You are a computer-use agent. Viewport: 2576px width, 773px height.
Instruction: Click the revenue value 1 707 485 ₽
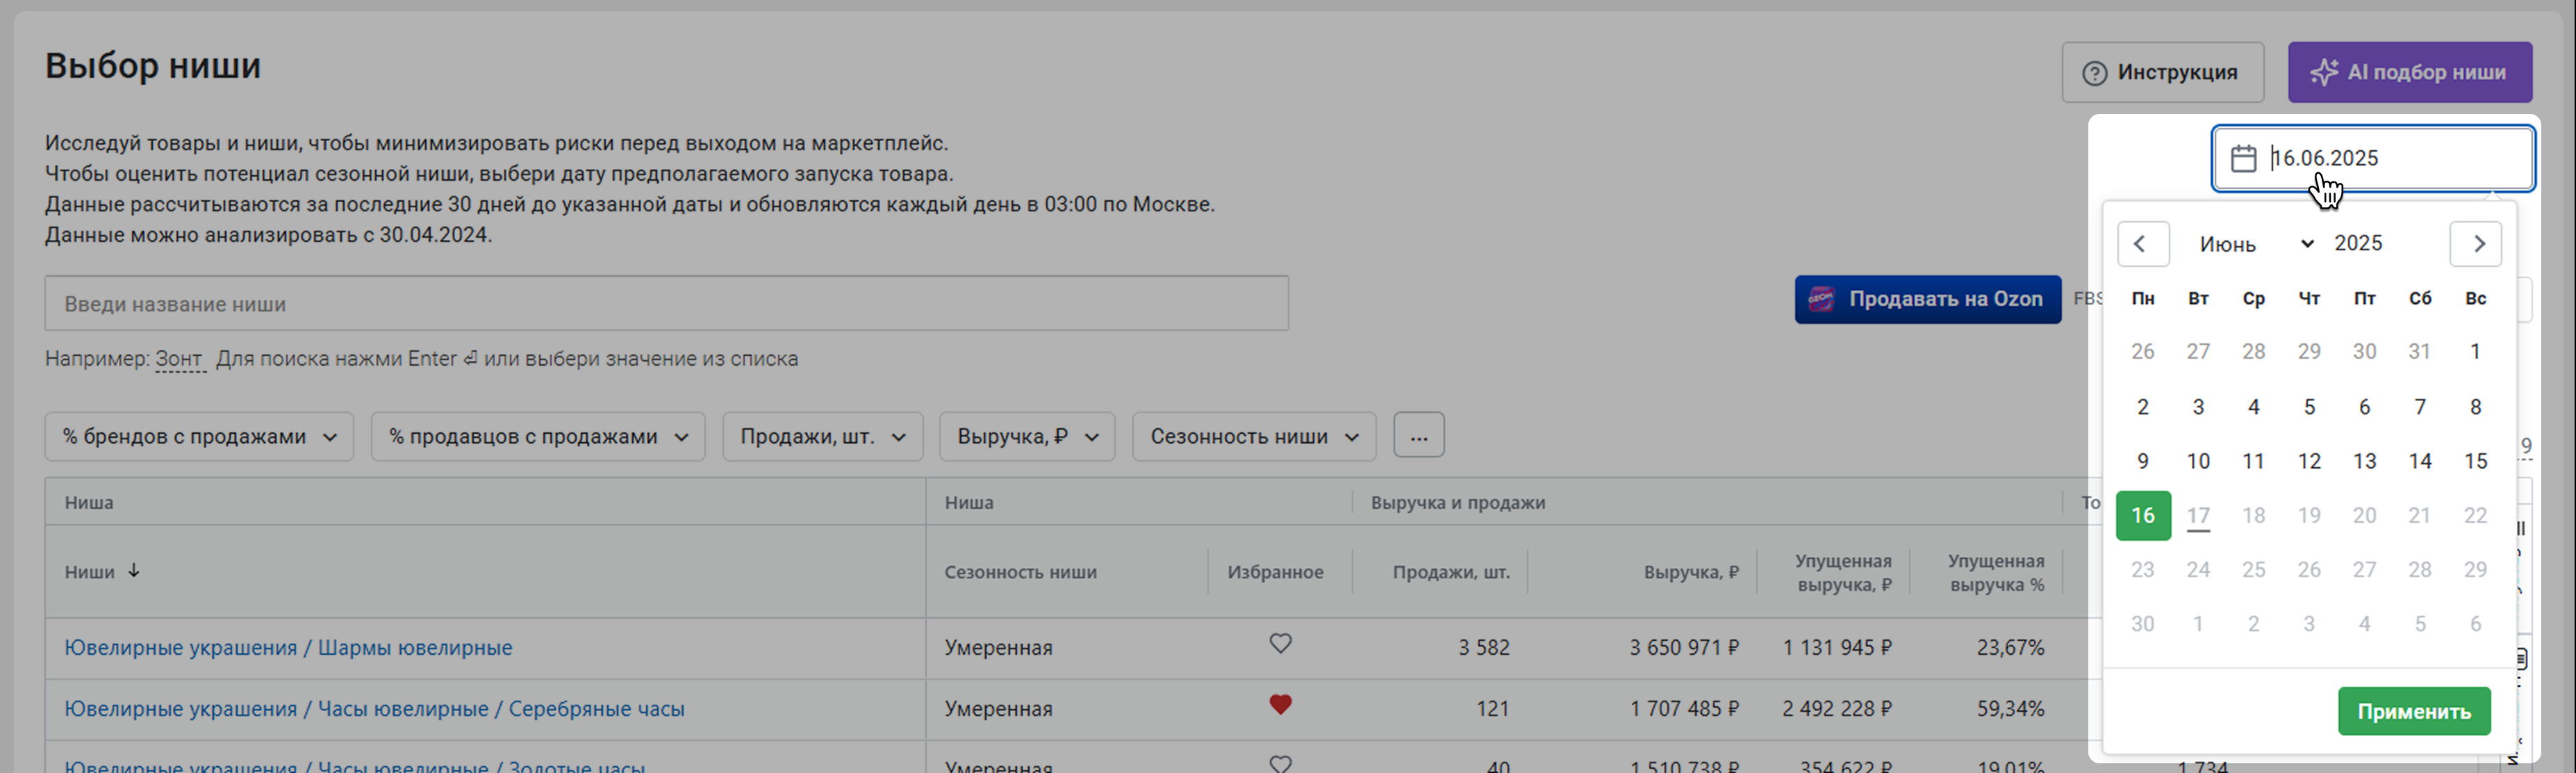click(1684, 709)
